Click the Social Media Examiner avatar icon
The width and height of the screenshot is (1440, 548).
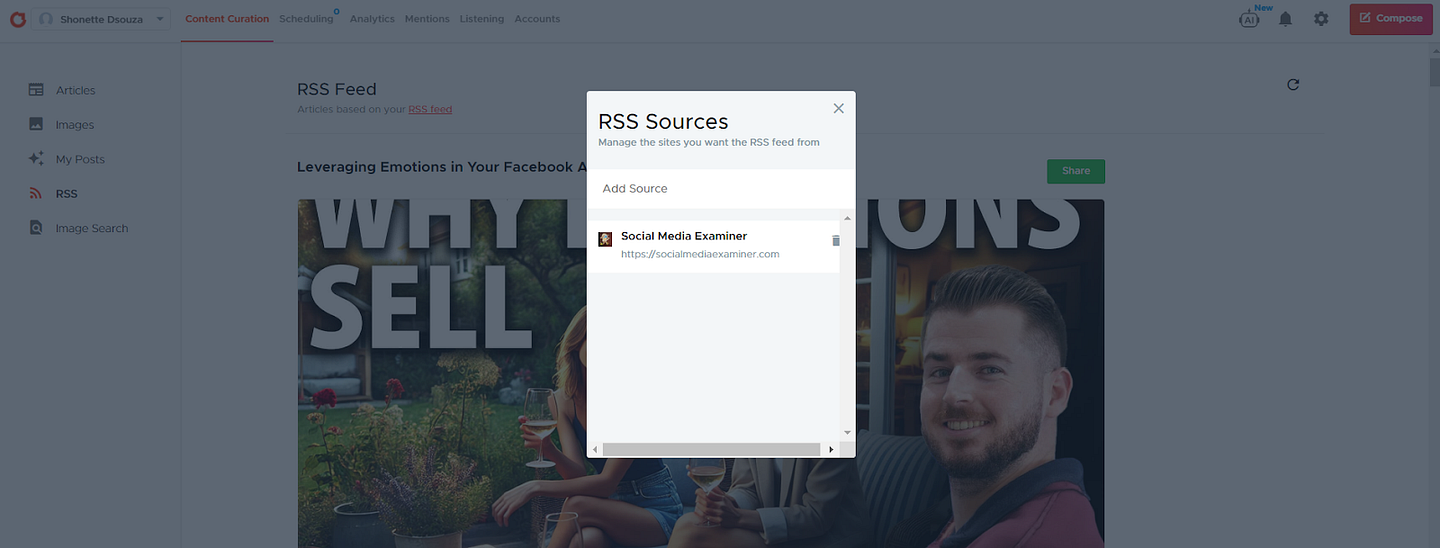click(x=605, y=239)
